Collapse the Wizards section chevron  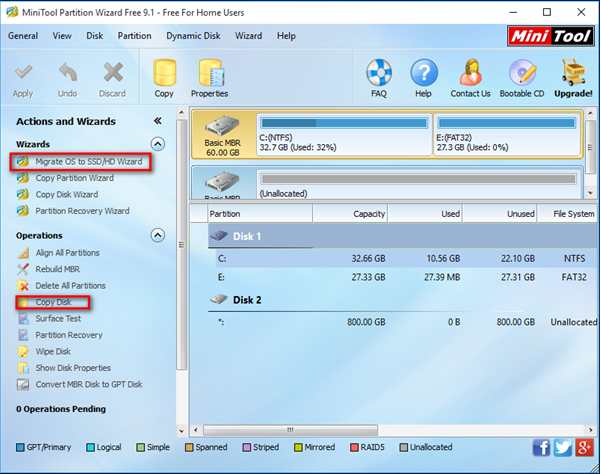pos(158,144)
